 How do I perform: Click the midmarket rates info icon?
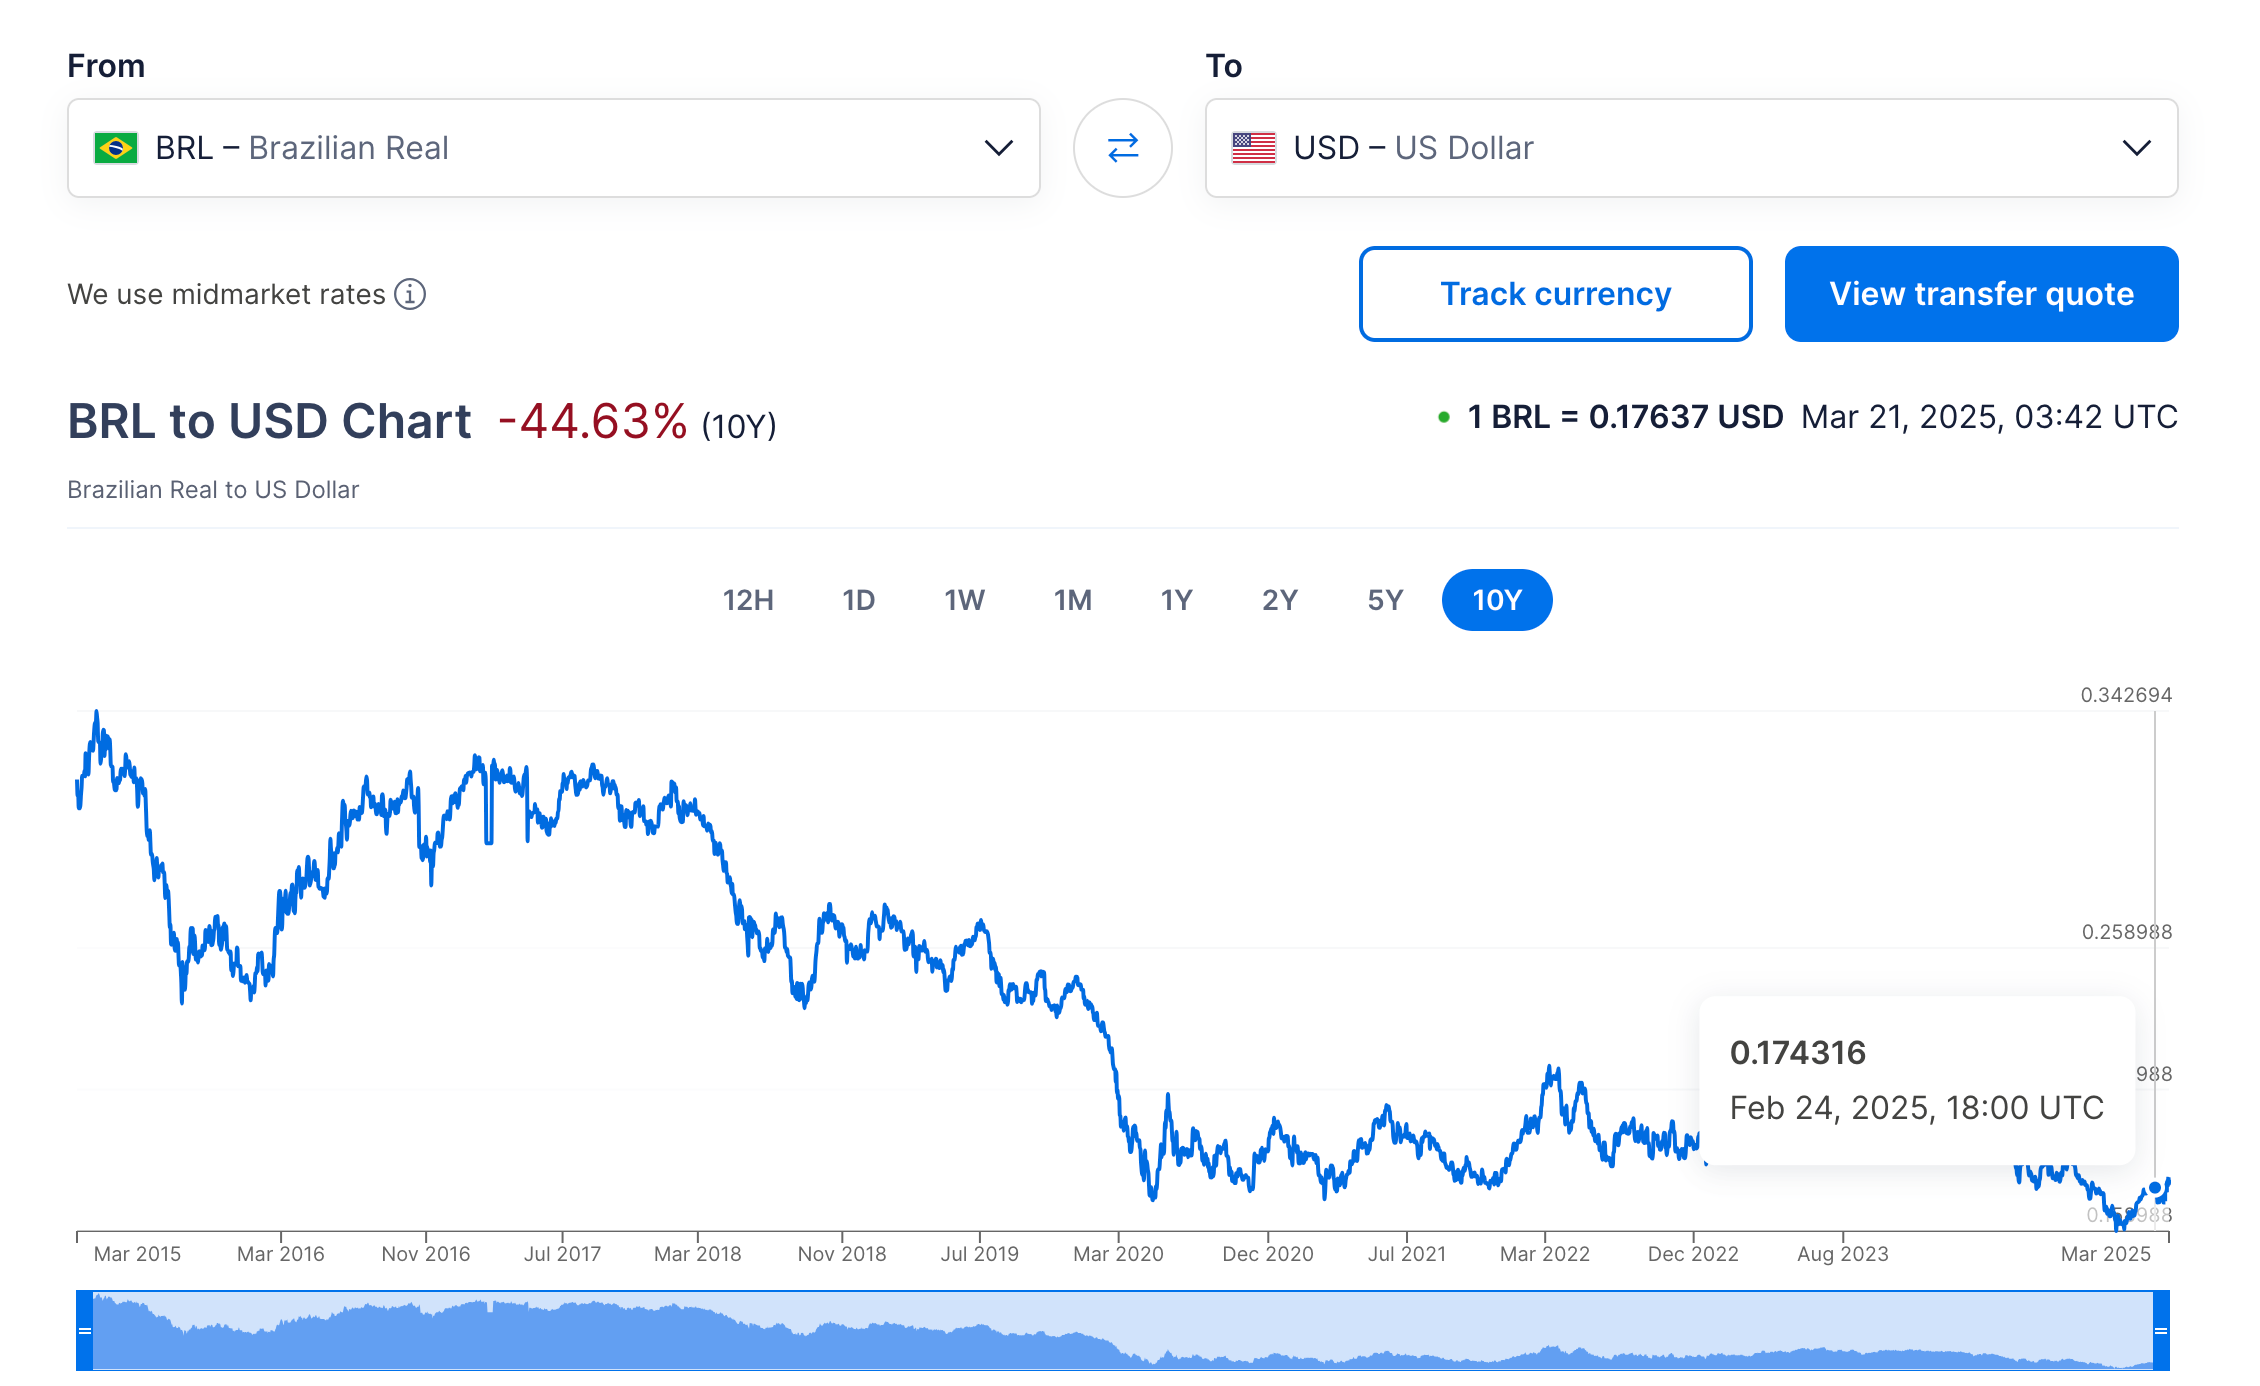(x=410, y=294)
